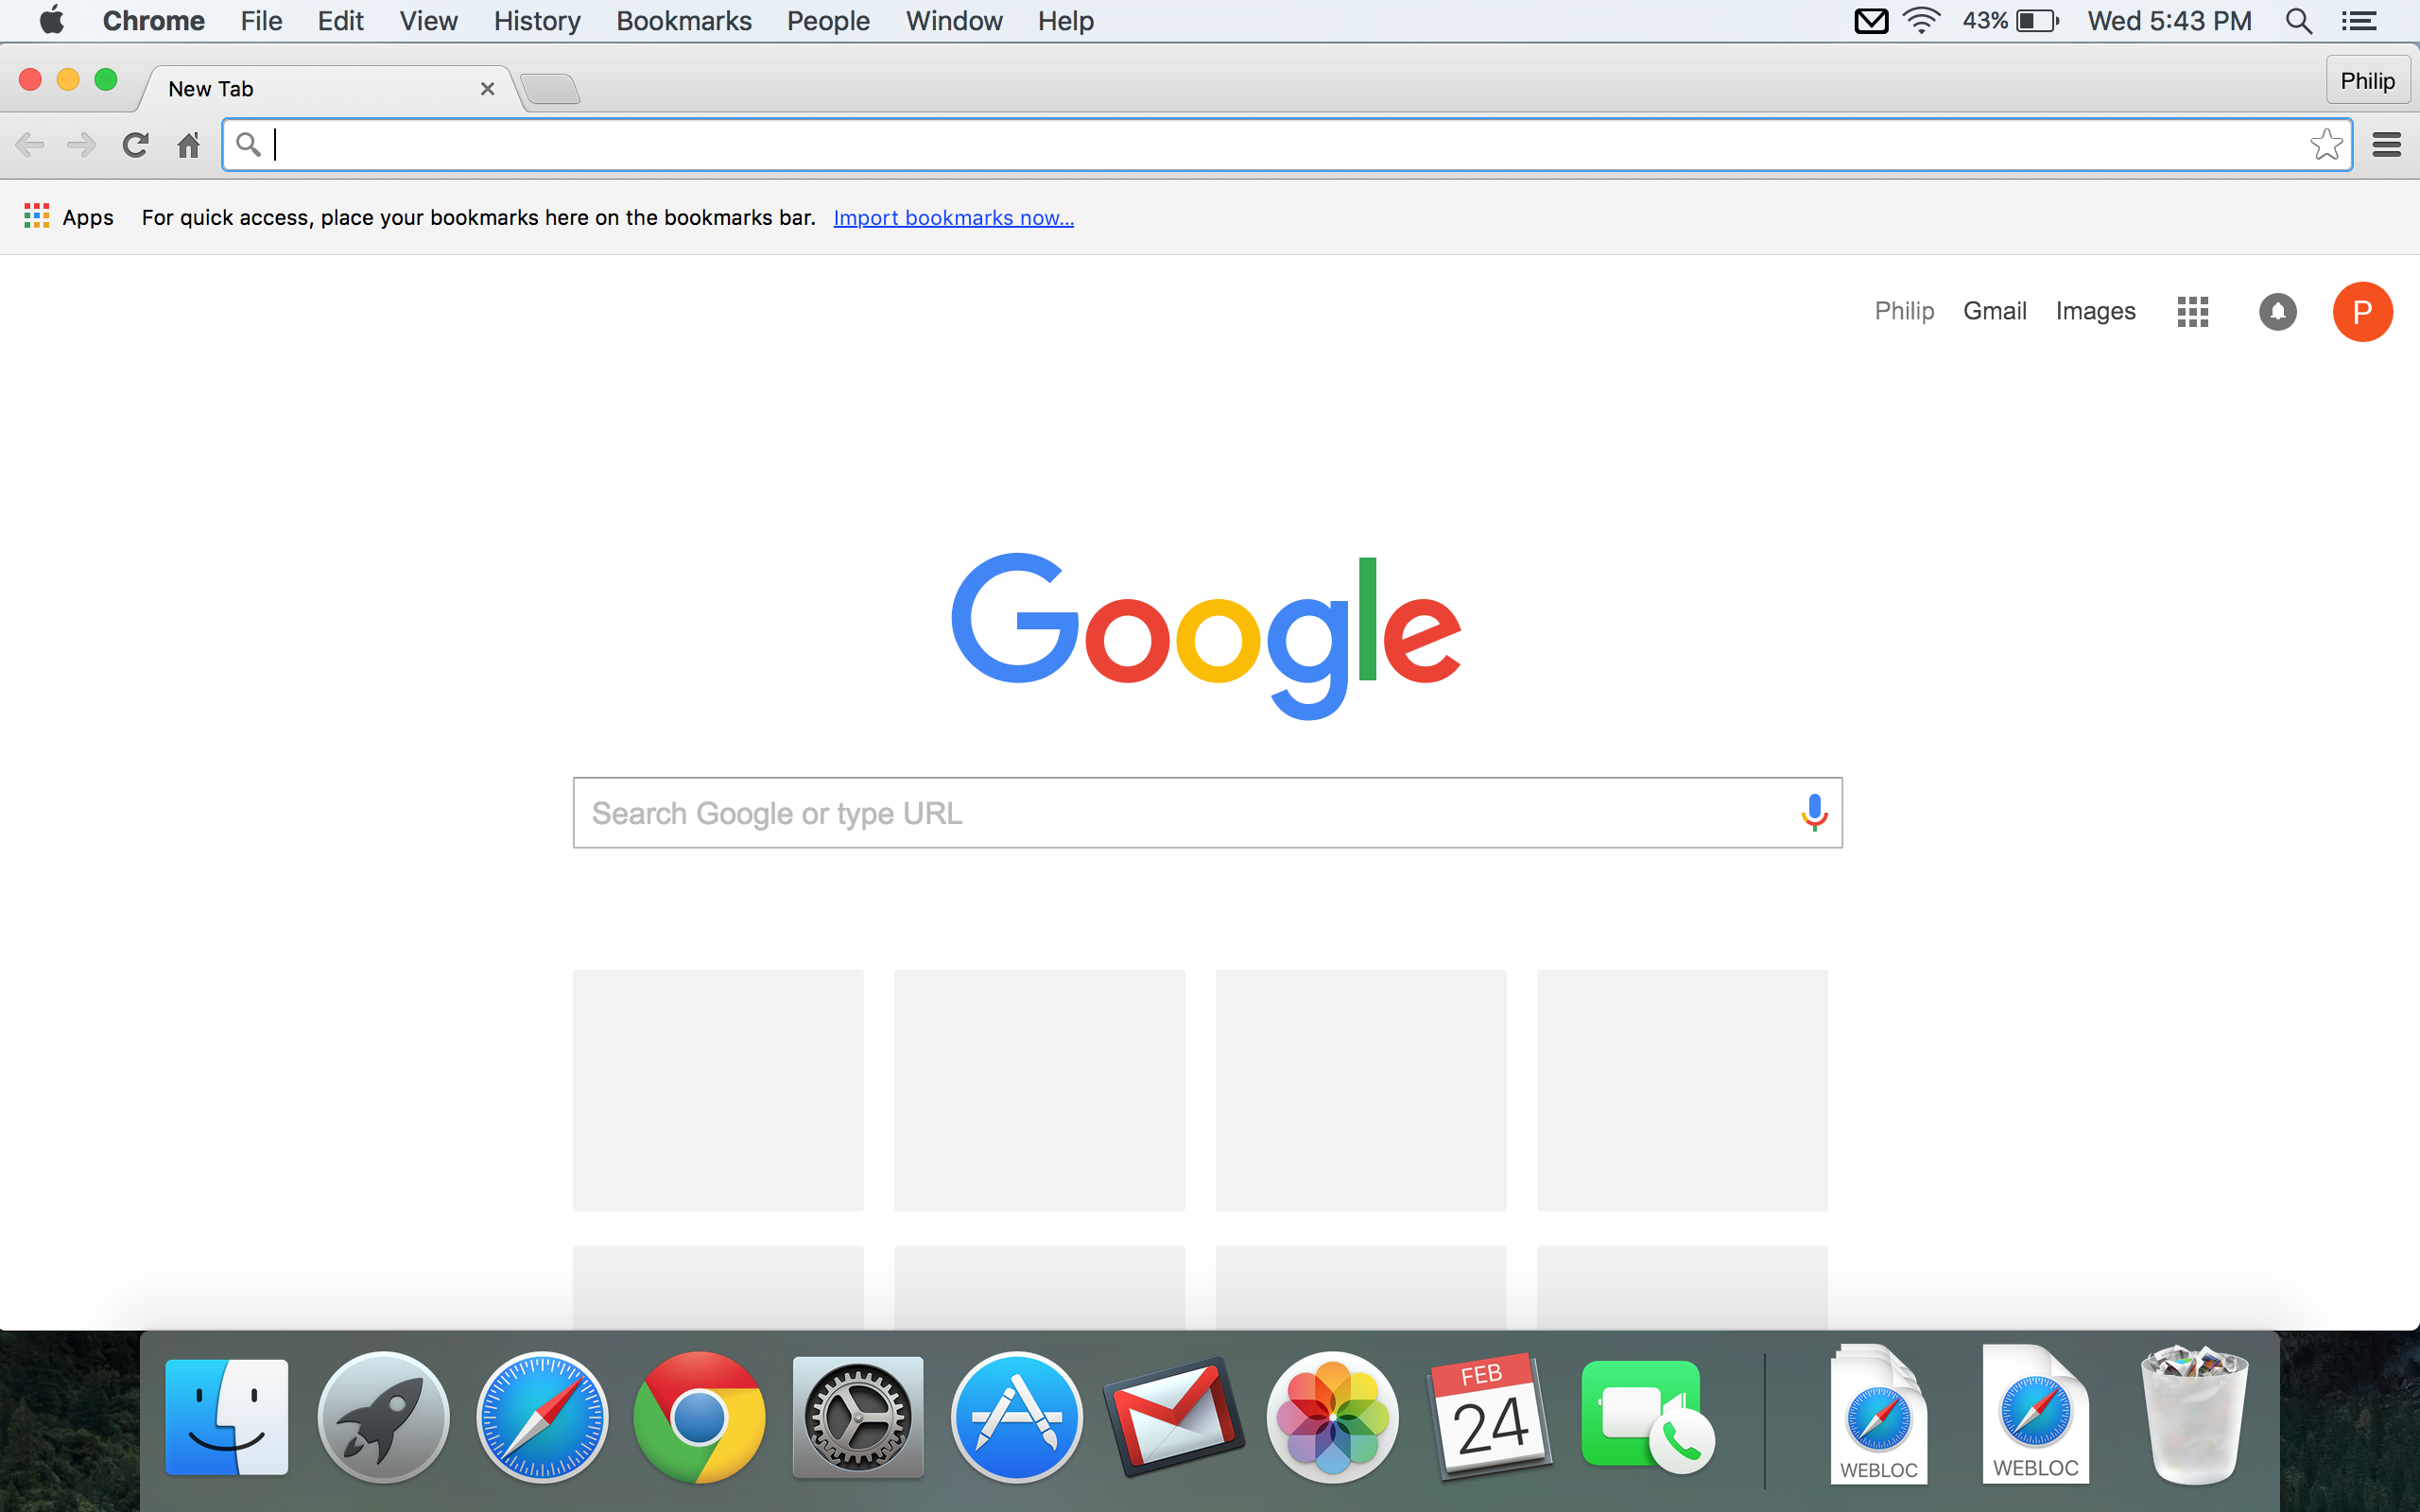Open the Chrome hamburger menu
This screenshot has height=1512, width=2420.
(2387, 145)
